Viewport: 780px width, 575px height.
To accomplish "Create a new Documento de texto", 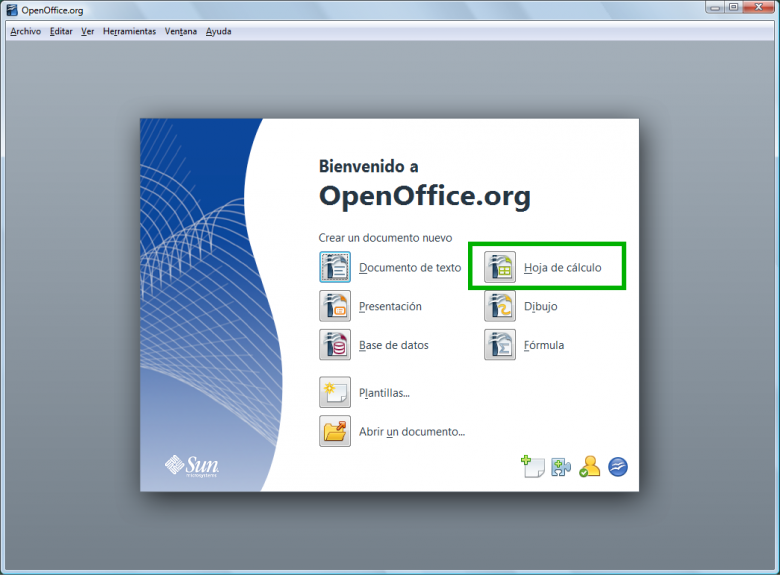I will [x=410, y=268].
